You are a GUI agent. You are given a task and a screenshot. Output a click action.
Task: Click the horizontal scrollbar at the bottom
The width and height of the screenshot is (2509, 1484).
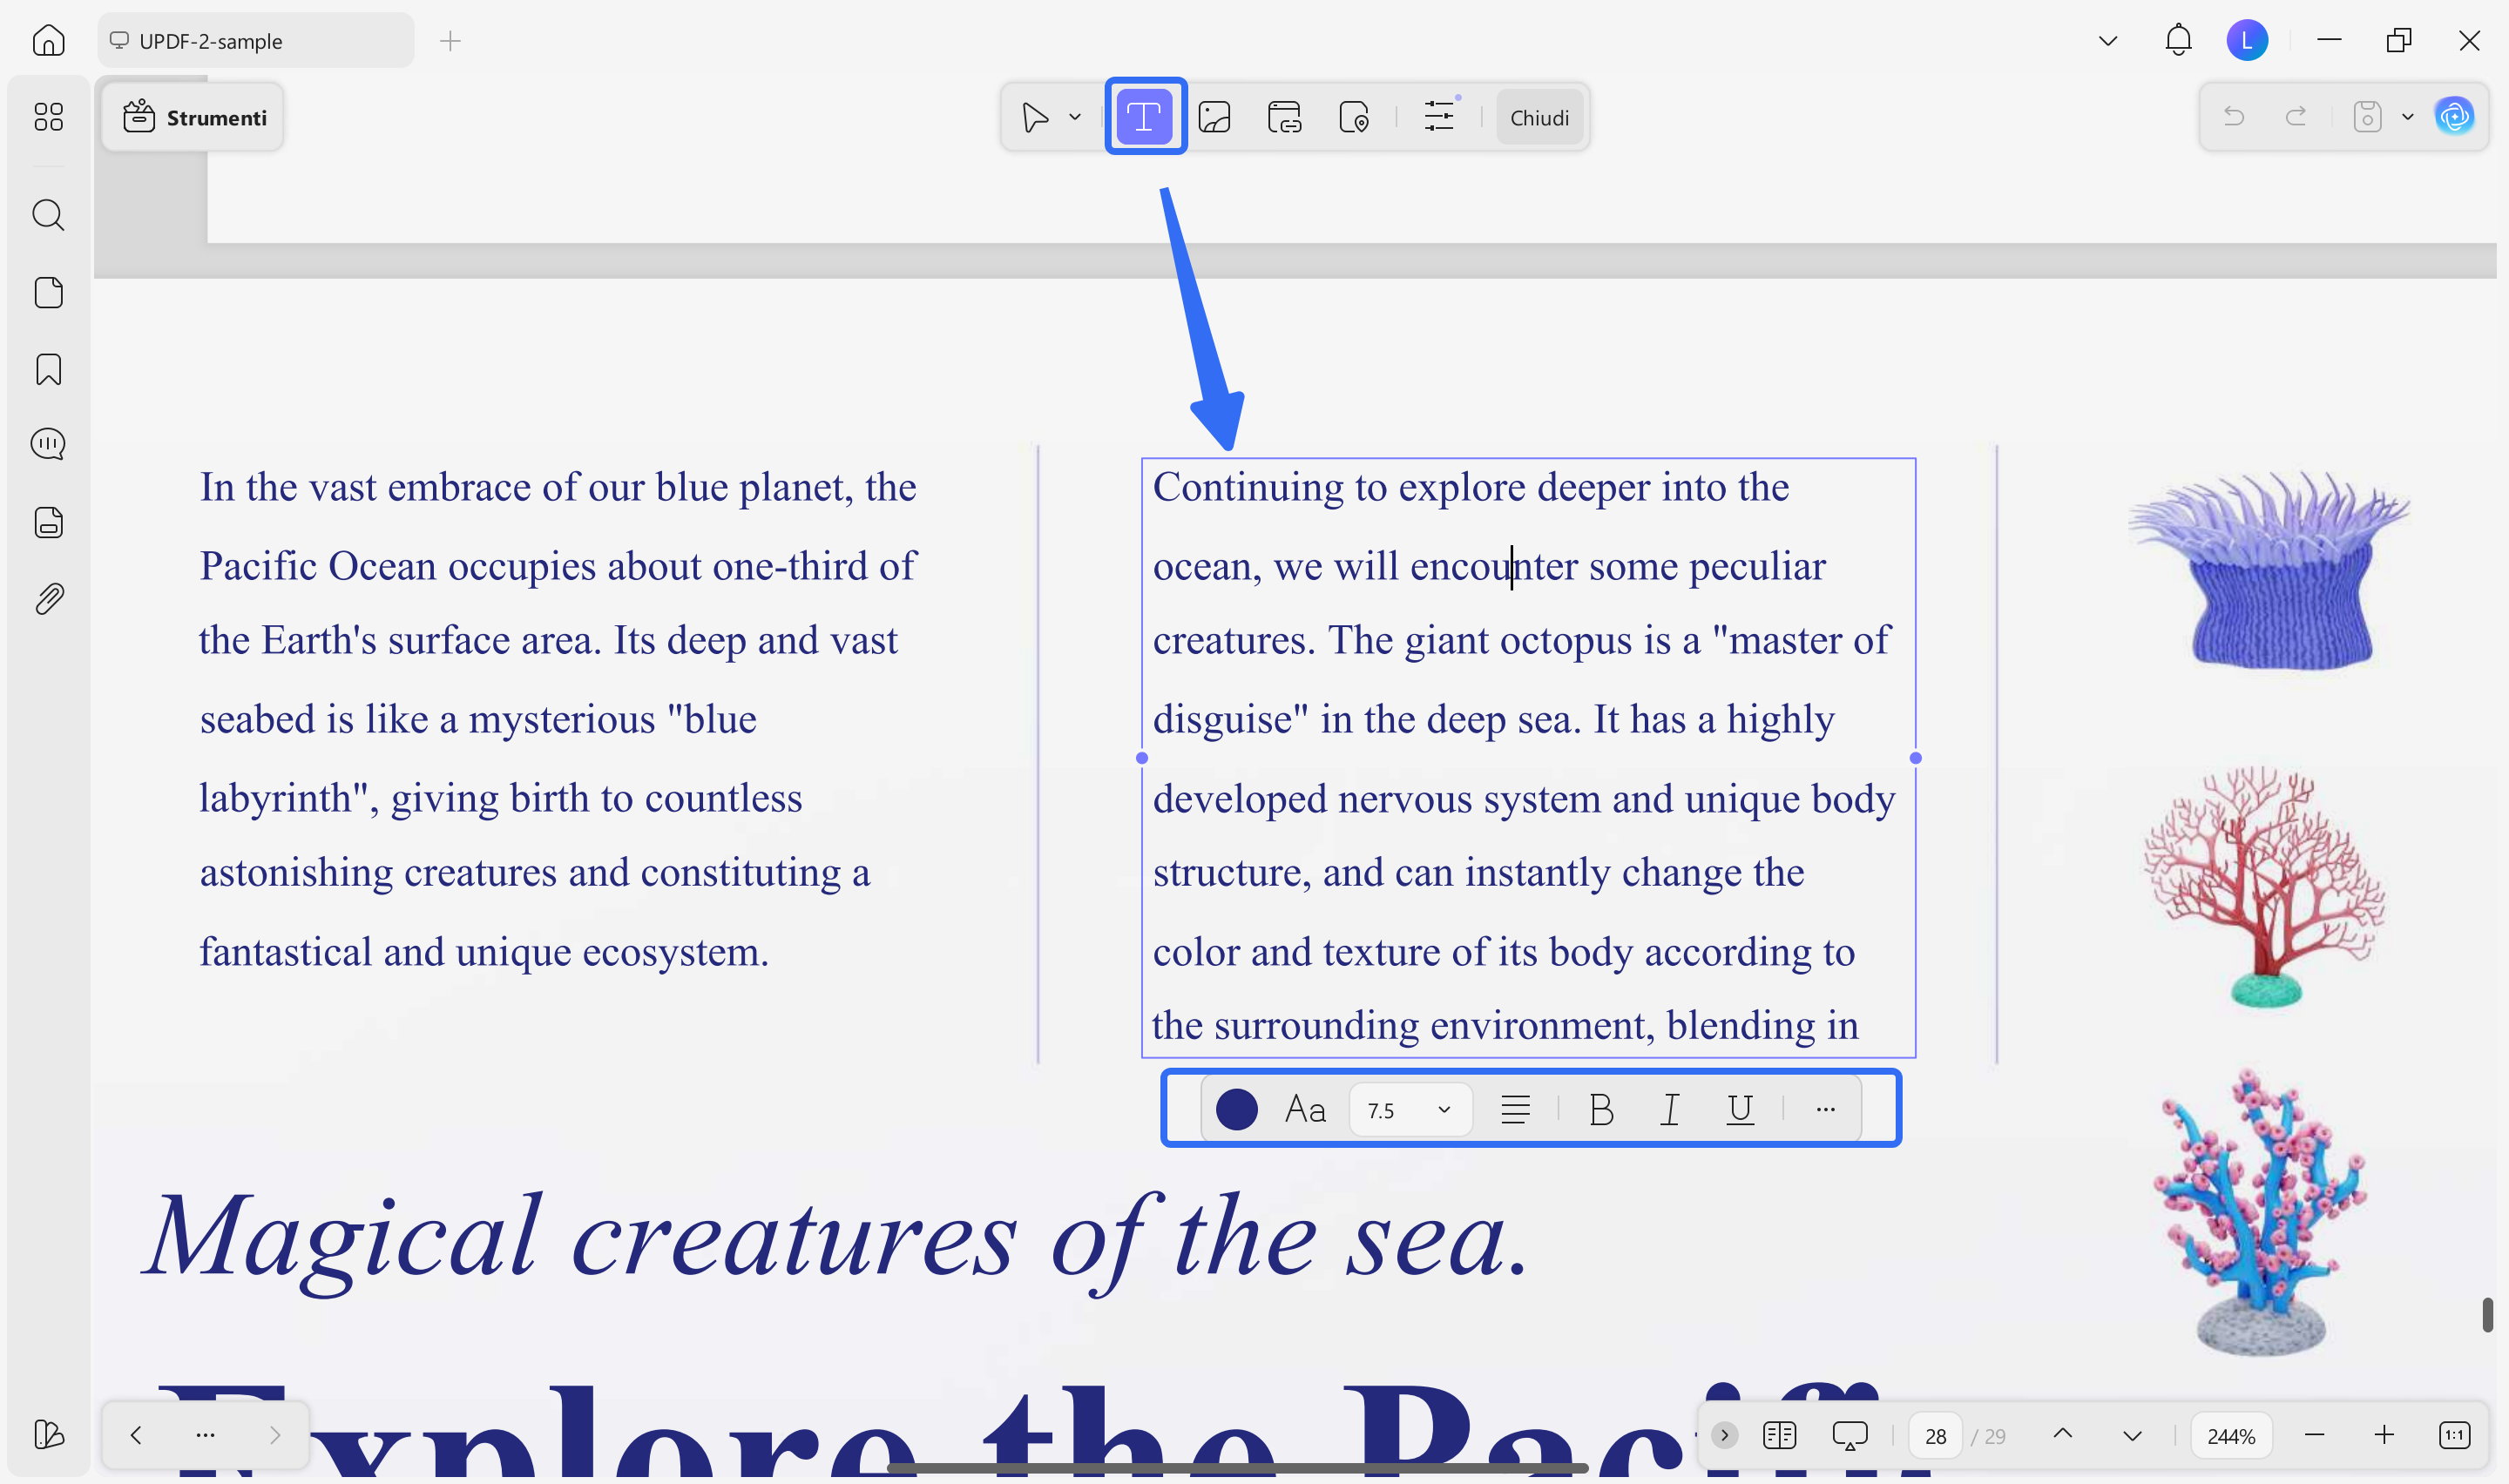tap(1237, 1468)
